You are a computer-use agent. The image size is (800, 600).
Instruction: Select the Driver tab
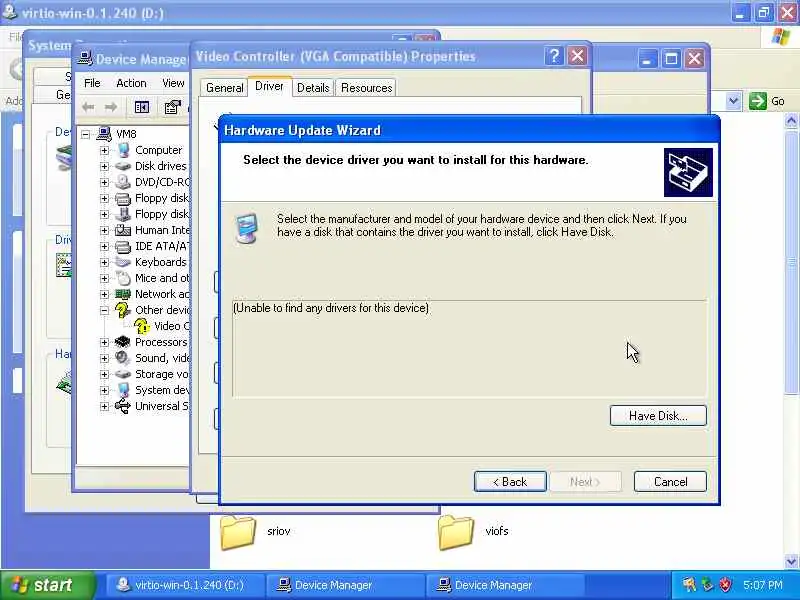[269, 86]
